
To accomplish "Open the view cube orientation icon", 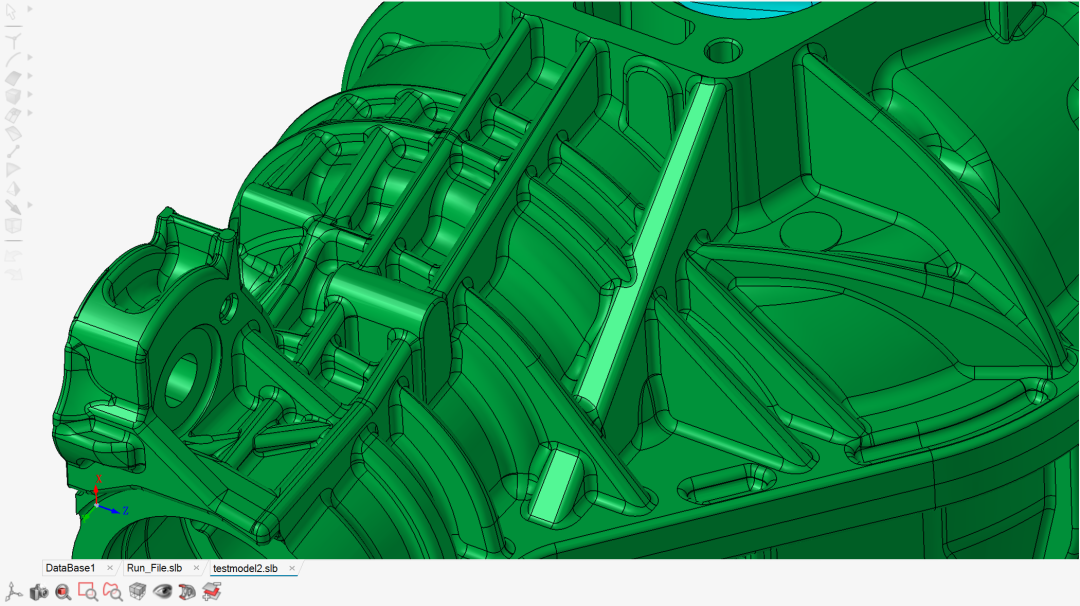I will (x=138, y=592).
